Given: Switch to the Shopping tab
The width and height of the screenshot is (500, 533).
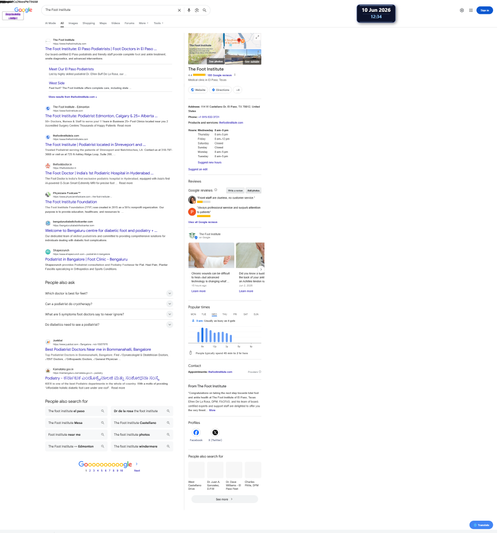Looking at the screenshot, I should coord(89,23).
